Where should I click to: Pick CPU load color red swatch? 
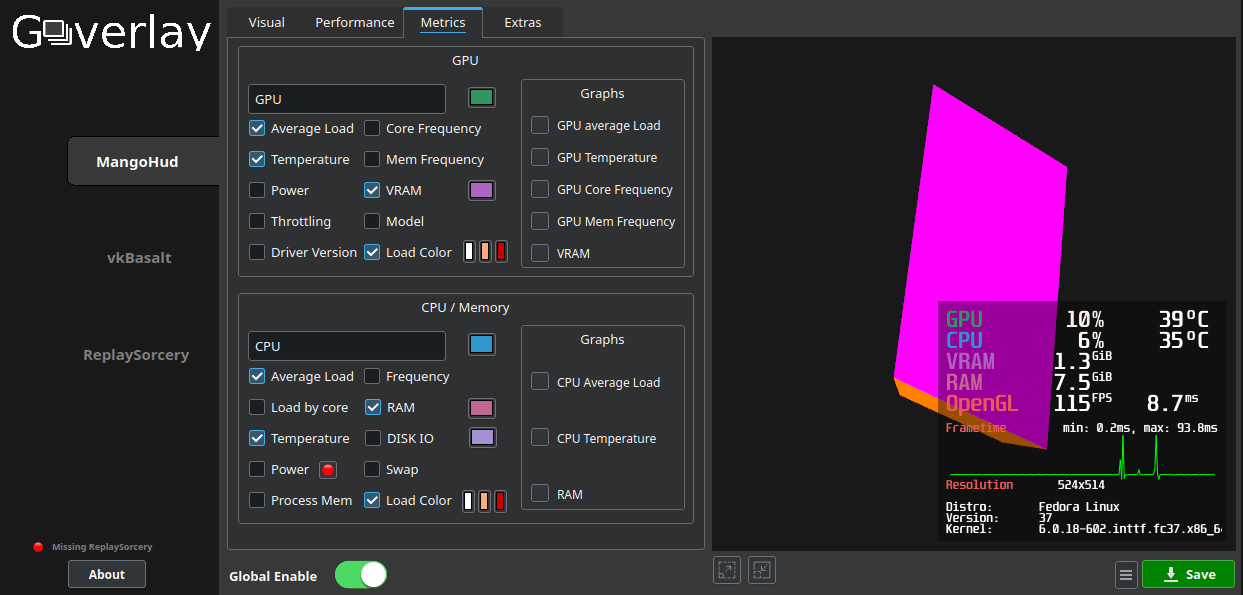(501, 500)
